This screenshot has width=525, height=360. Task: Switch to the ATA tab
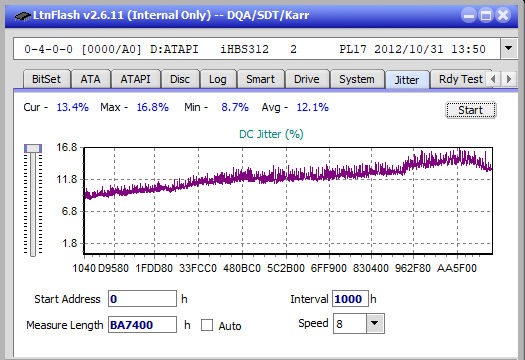click(x=90, y=79)
